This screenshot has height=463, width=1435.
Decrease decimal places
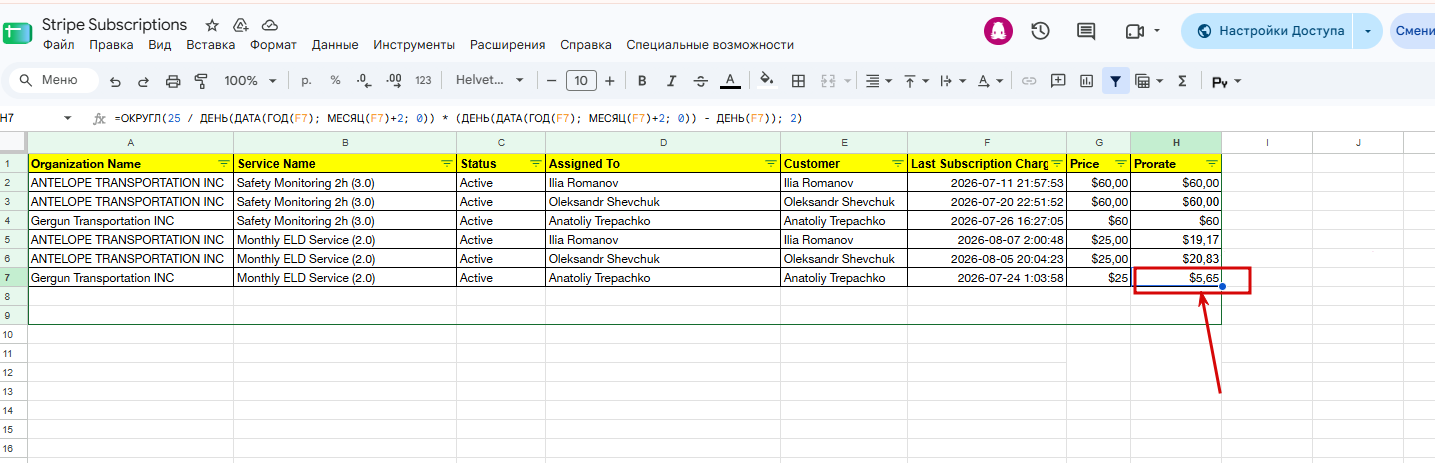tap(364, 81)
